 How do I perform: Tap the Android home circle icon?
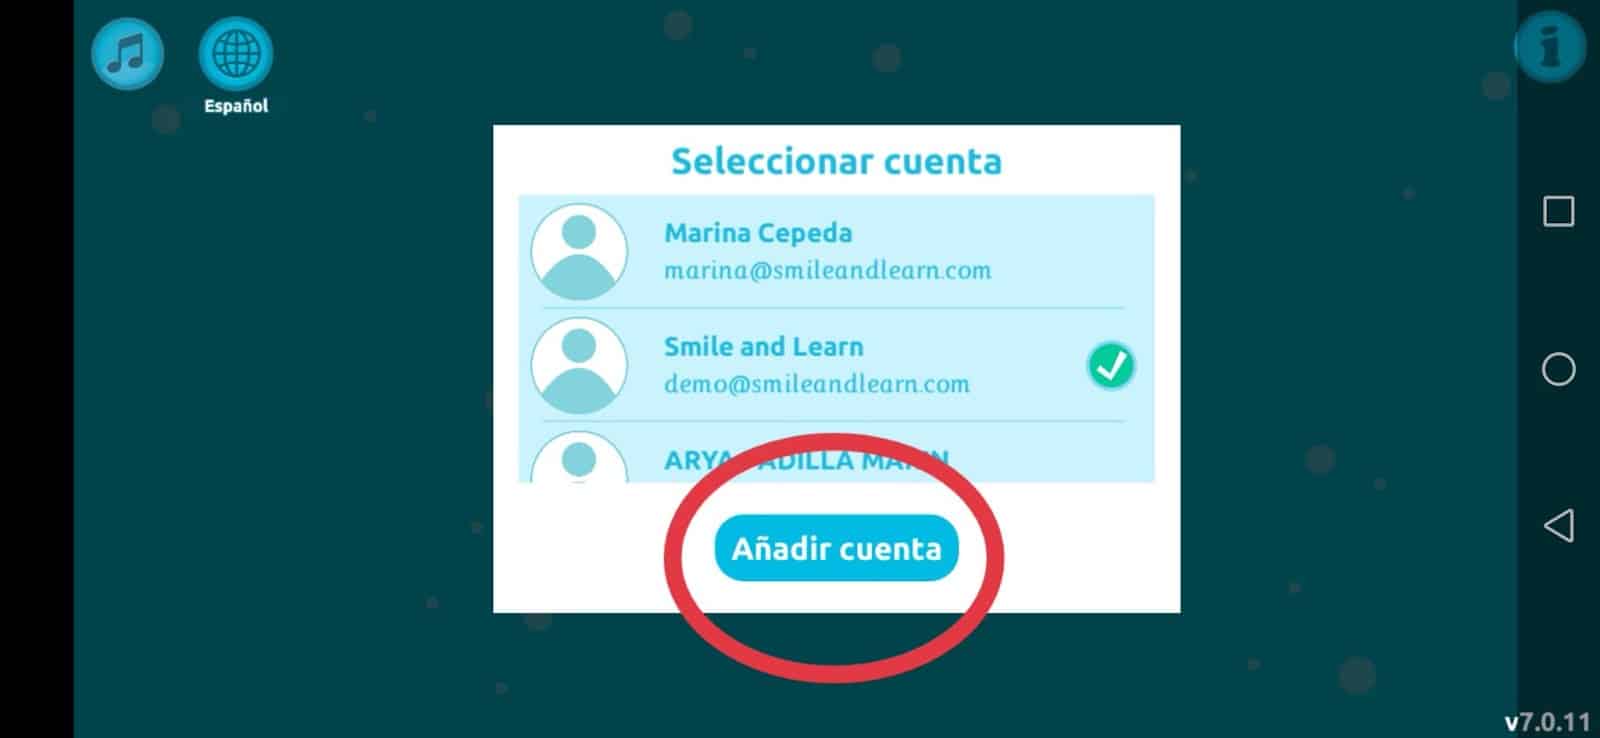(x=1558, y=369)
